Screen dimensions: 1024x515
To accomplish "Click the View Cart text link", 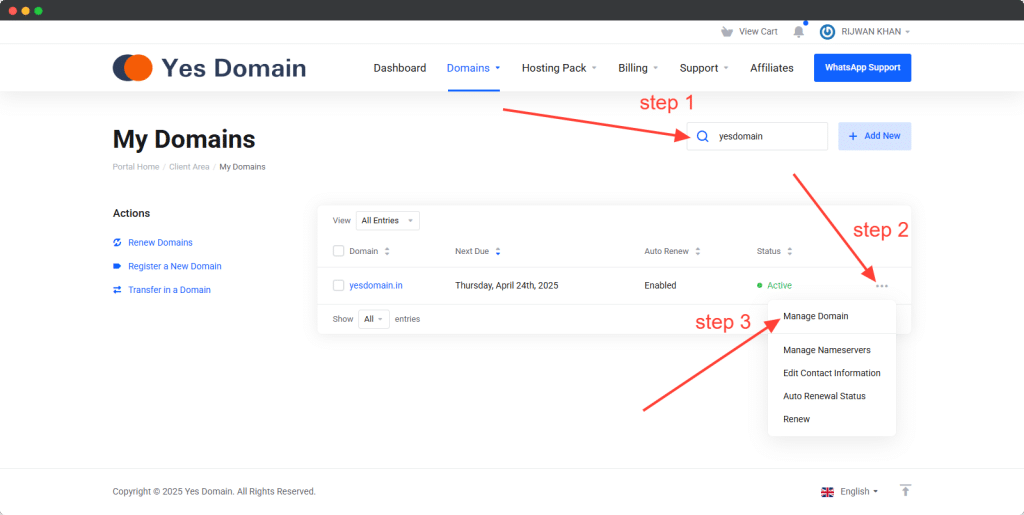I will click(758, 31).
